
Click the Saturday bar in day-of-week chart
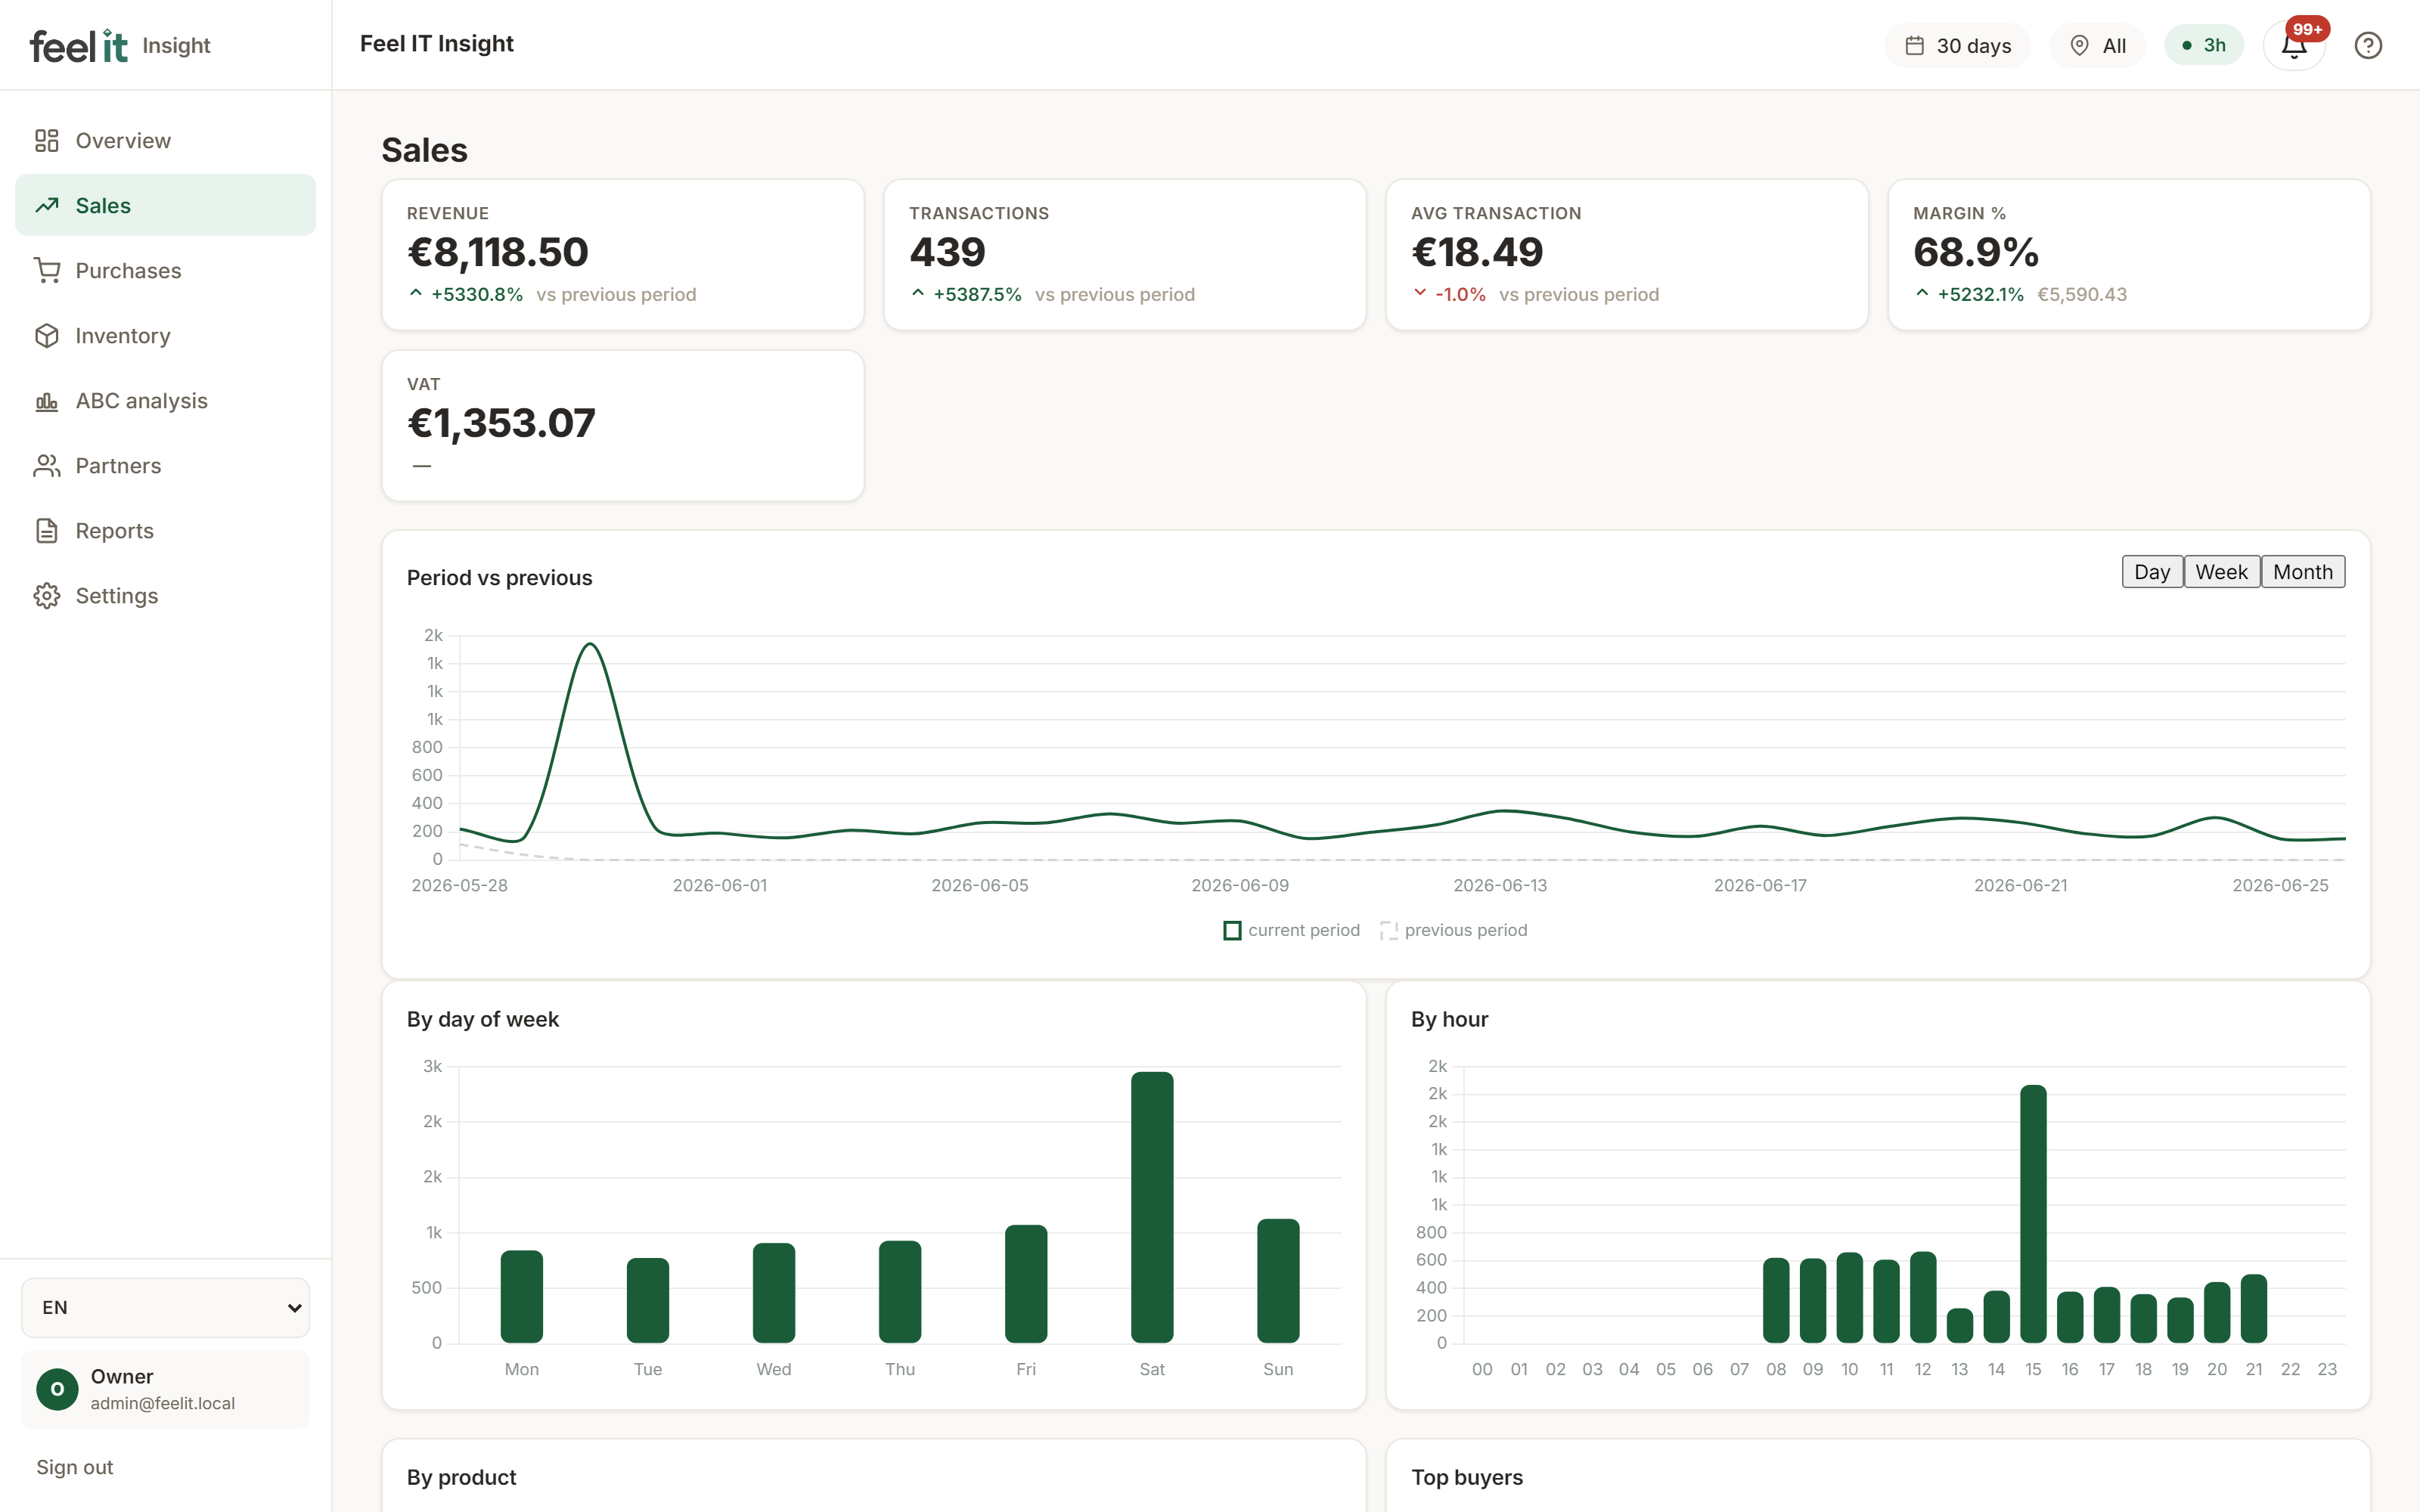point(1152,1207)
